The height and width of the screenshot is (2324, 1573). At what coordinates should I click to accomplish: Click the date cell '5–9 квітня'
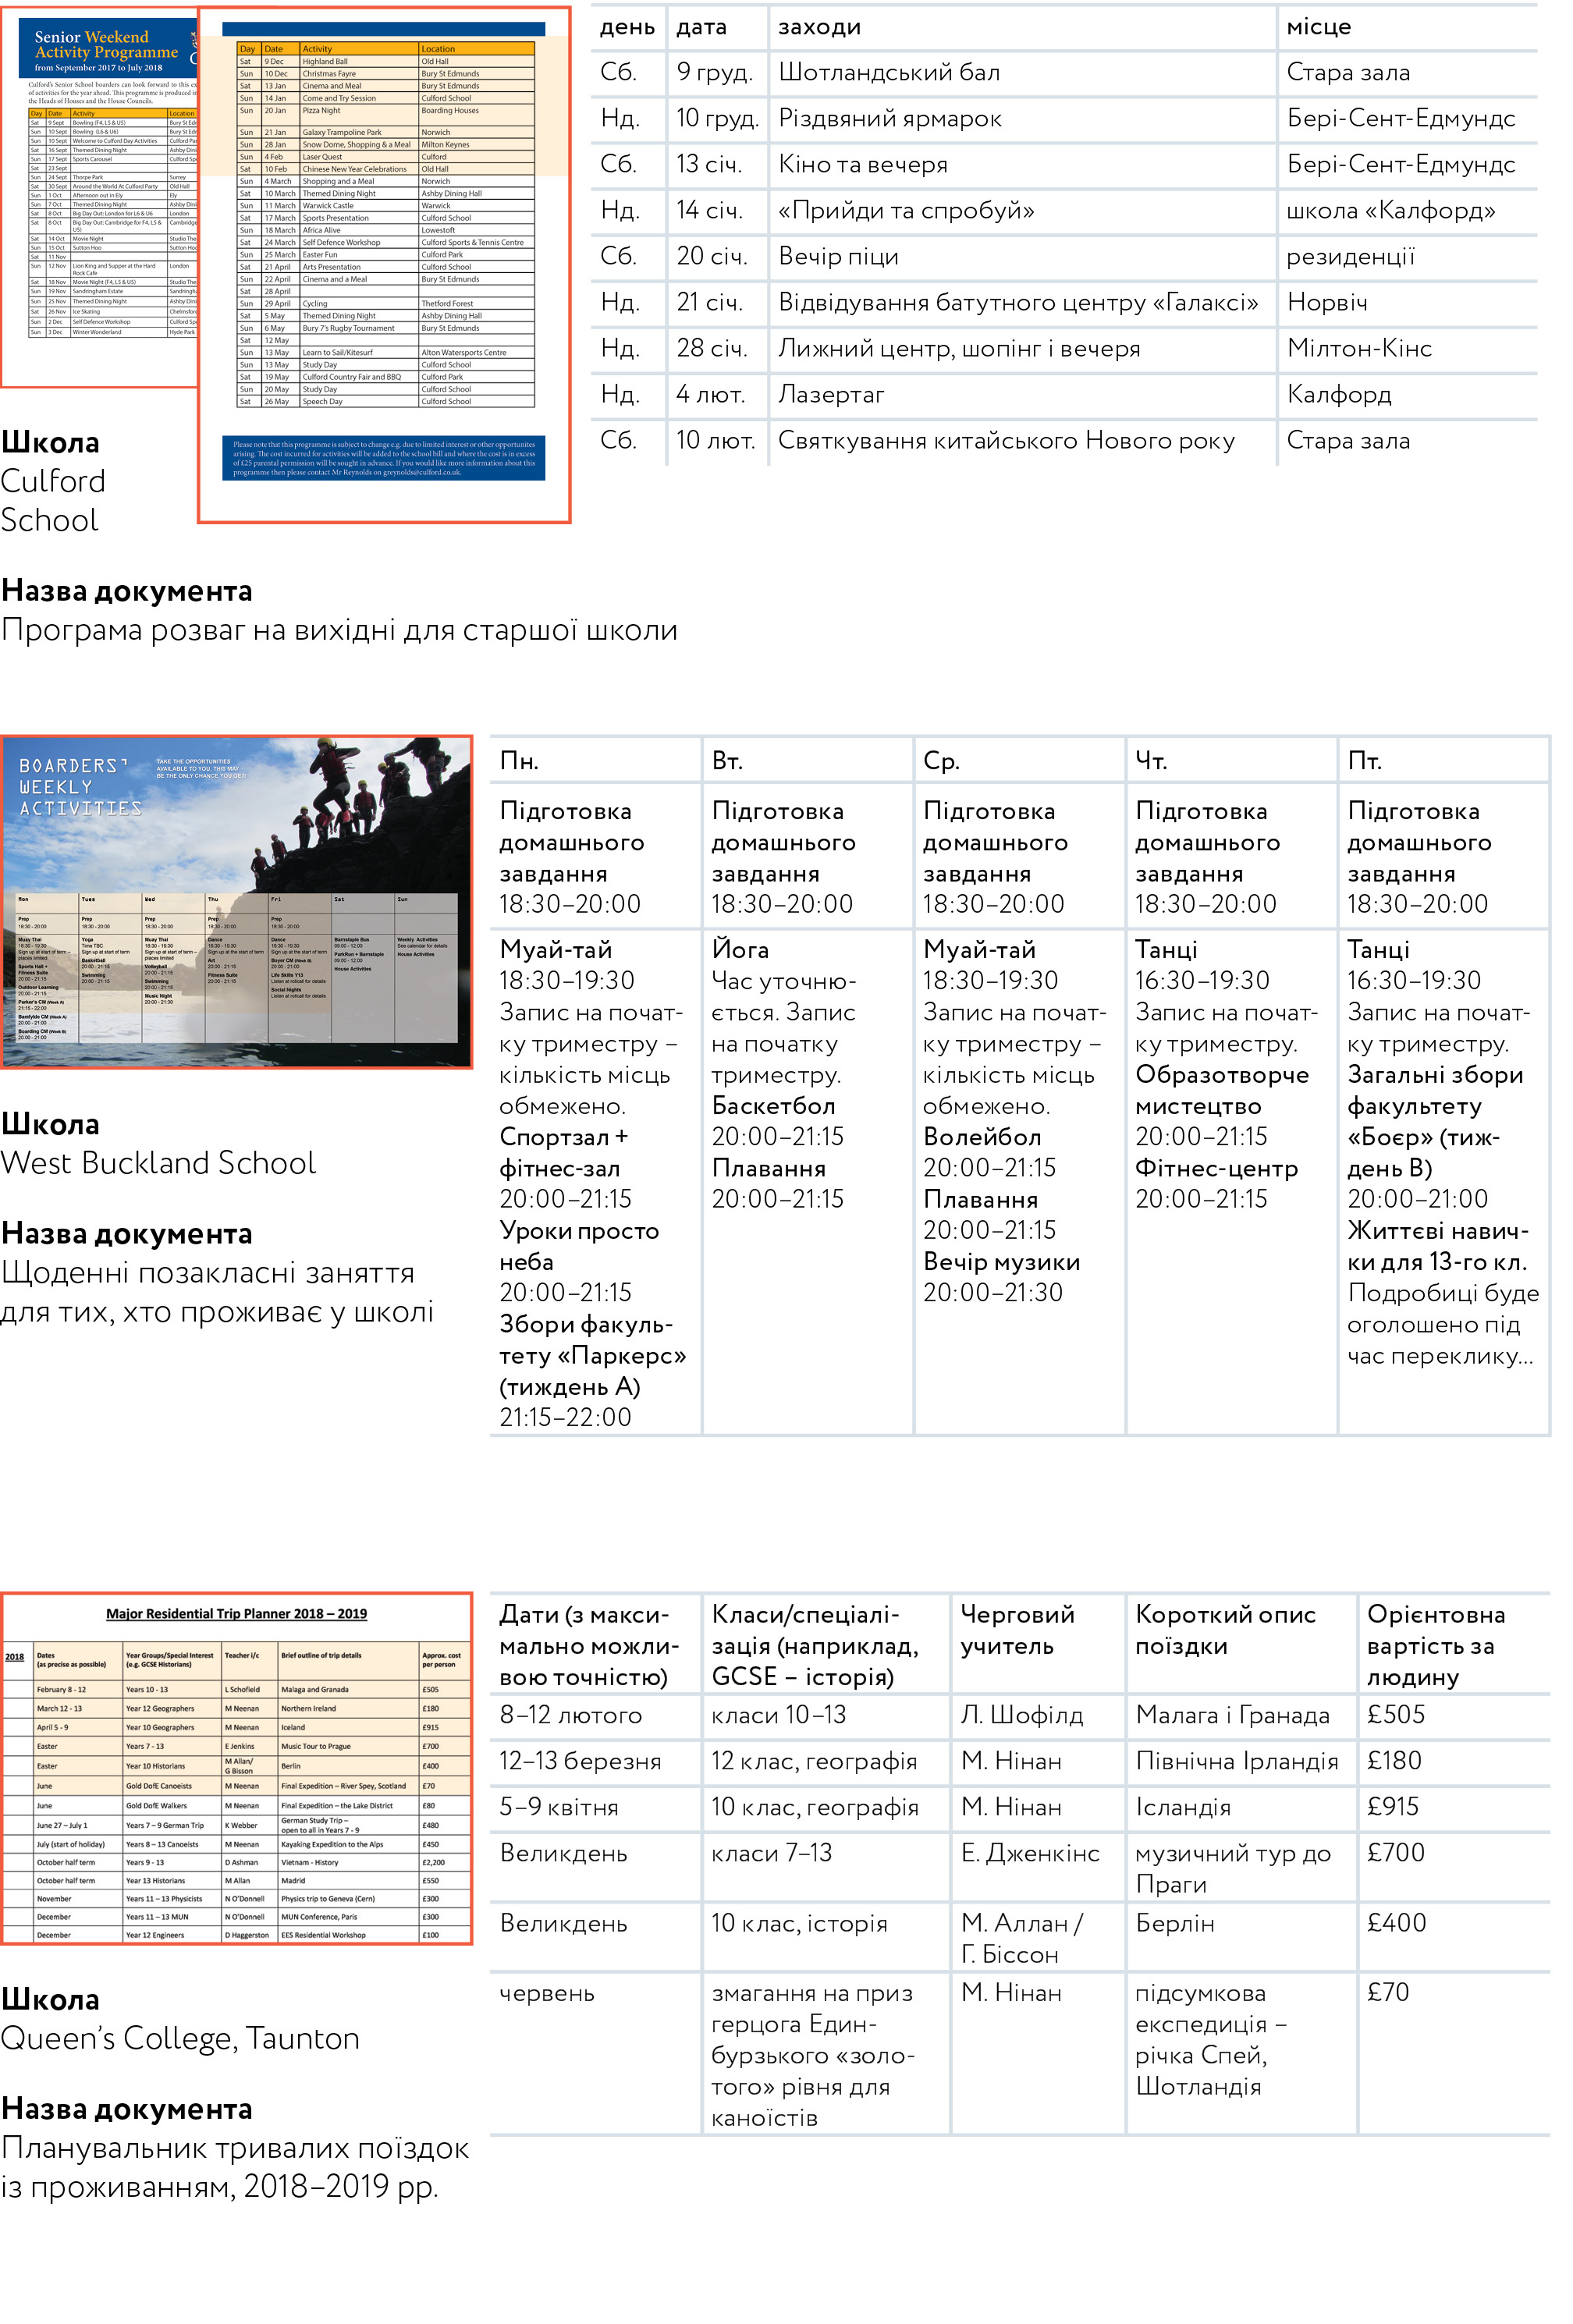point(558,1808)
